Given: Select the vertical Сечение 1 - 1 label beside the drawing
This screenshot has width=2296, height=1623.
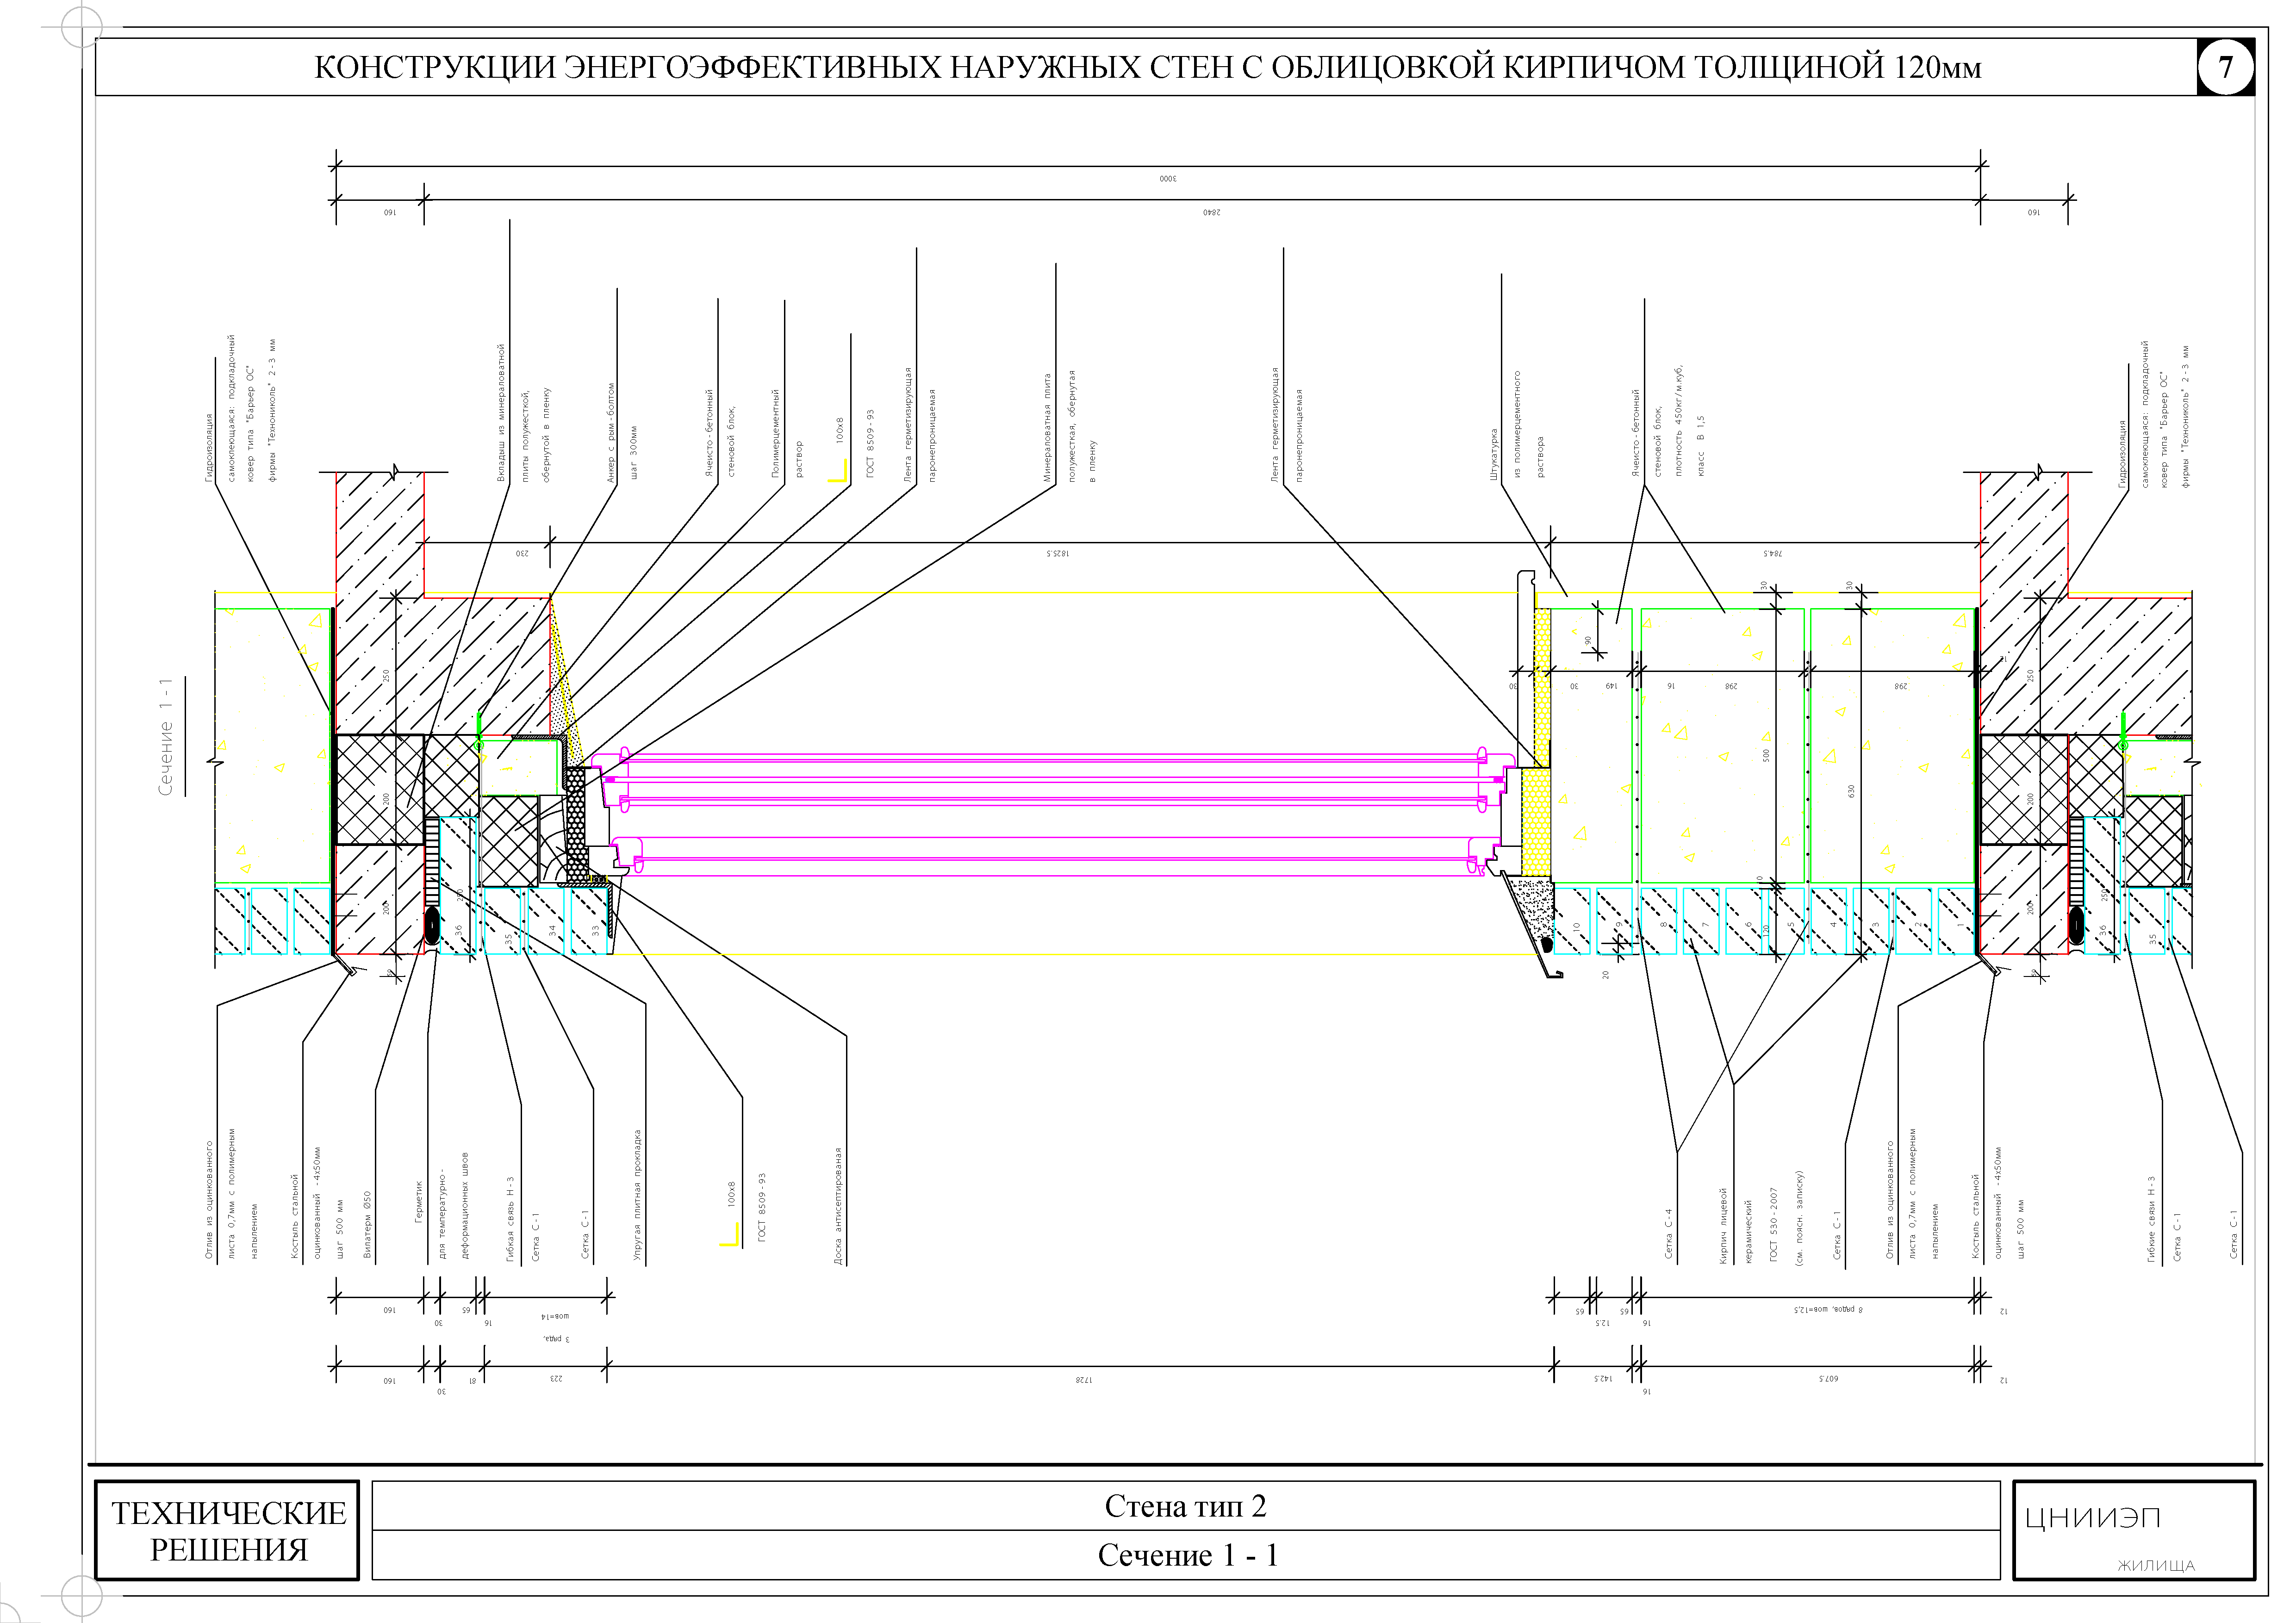Looking at the screenshot, I should coord(166,737).
